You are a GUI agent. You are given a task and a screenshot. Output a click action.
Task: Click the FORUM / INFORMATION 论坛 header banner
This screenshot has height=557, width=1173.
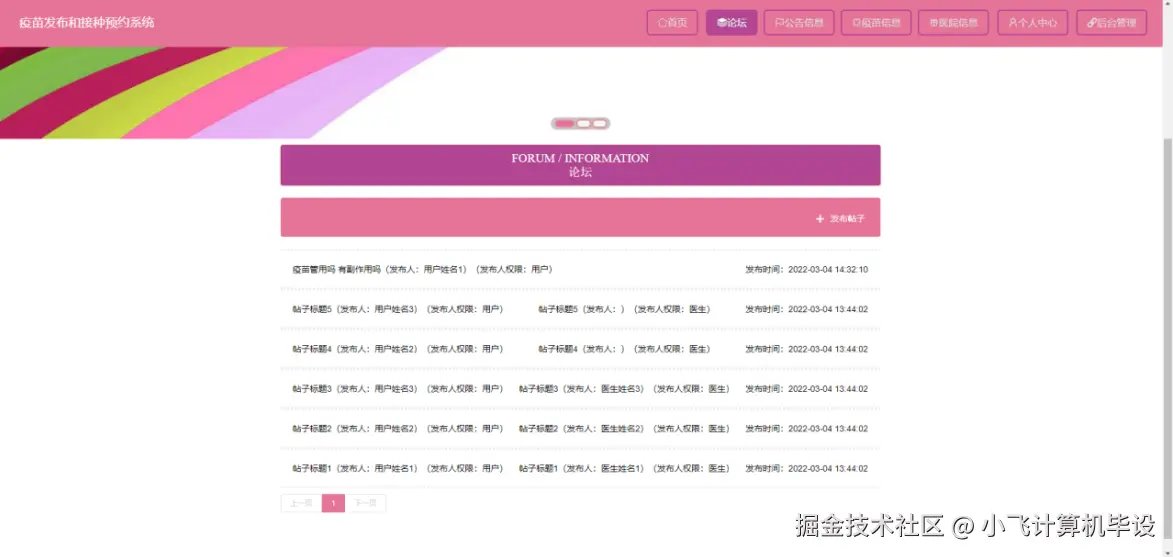tap(581, 164)
